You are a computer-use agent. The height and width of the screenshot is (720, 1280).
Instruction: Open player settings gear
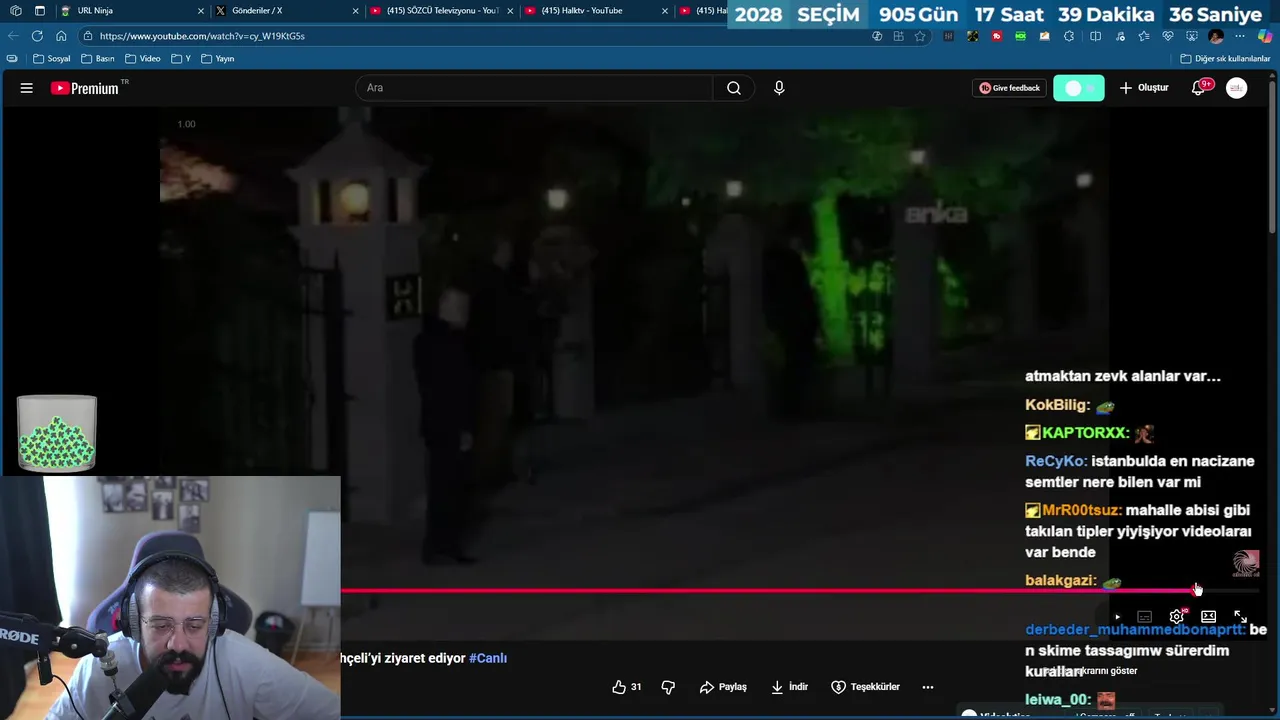click(x=1177, y=617)
